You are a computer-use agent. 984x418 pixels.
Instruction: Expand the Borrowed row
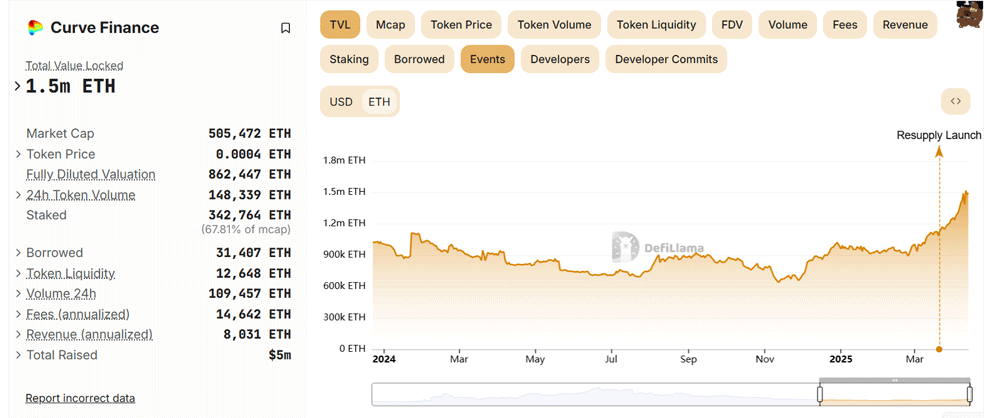coord(19,253)
